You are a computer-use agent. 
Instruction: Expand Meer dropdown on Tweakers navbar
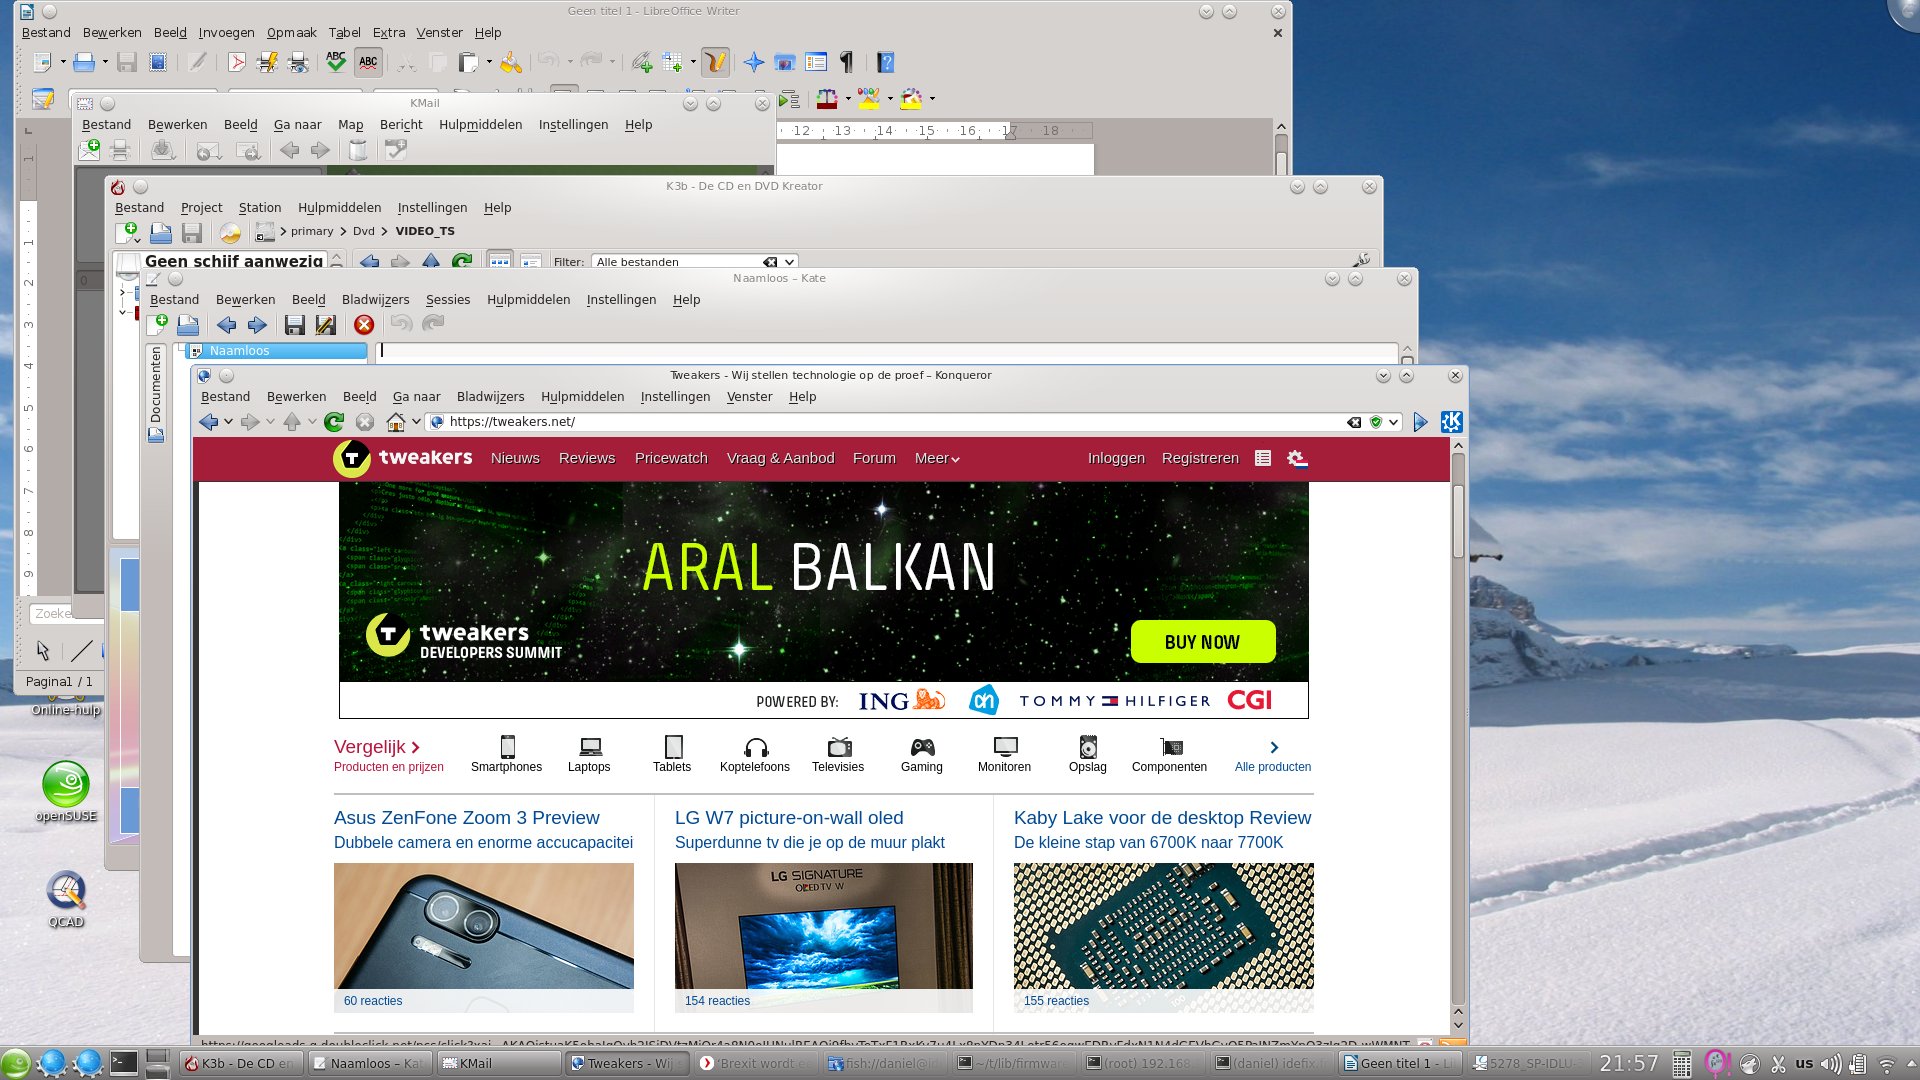[937, 458]
